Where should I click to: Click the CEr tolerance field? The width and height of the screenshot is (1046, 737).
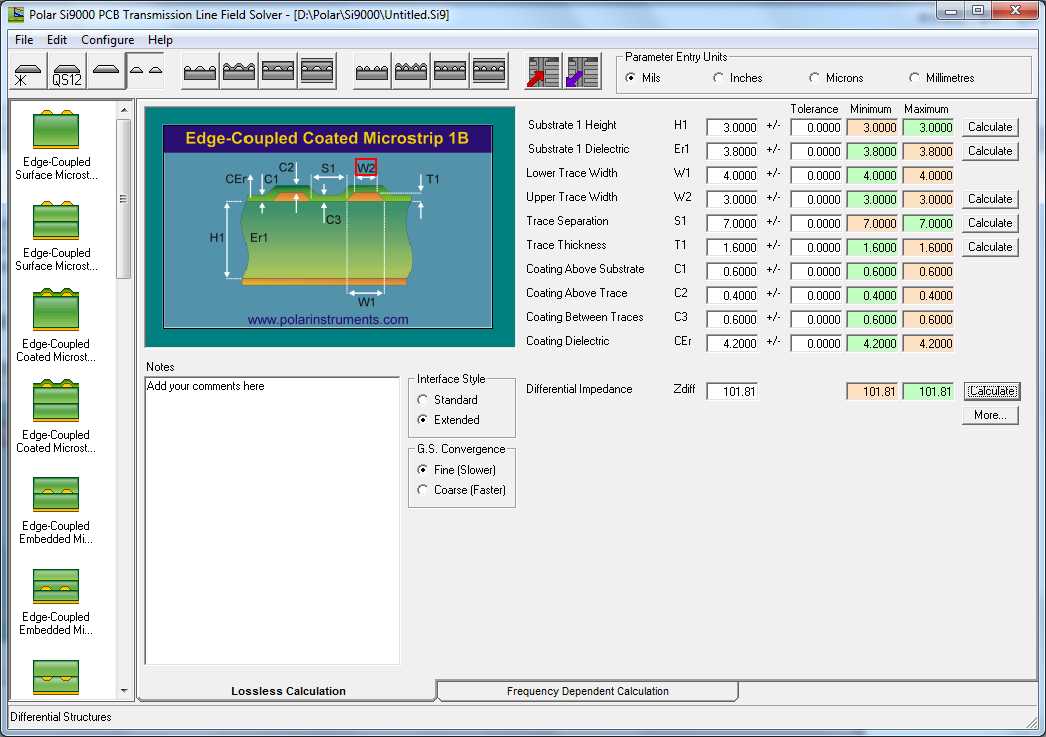coord(817,343)
